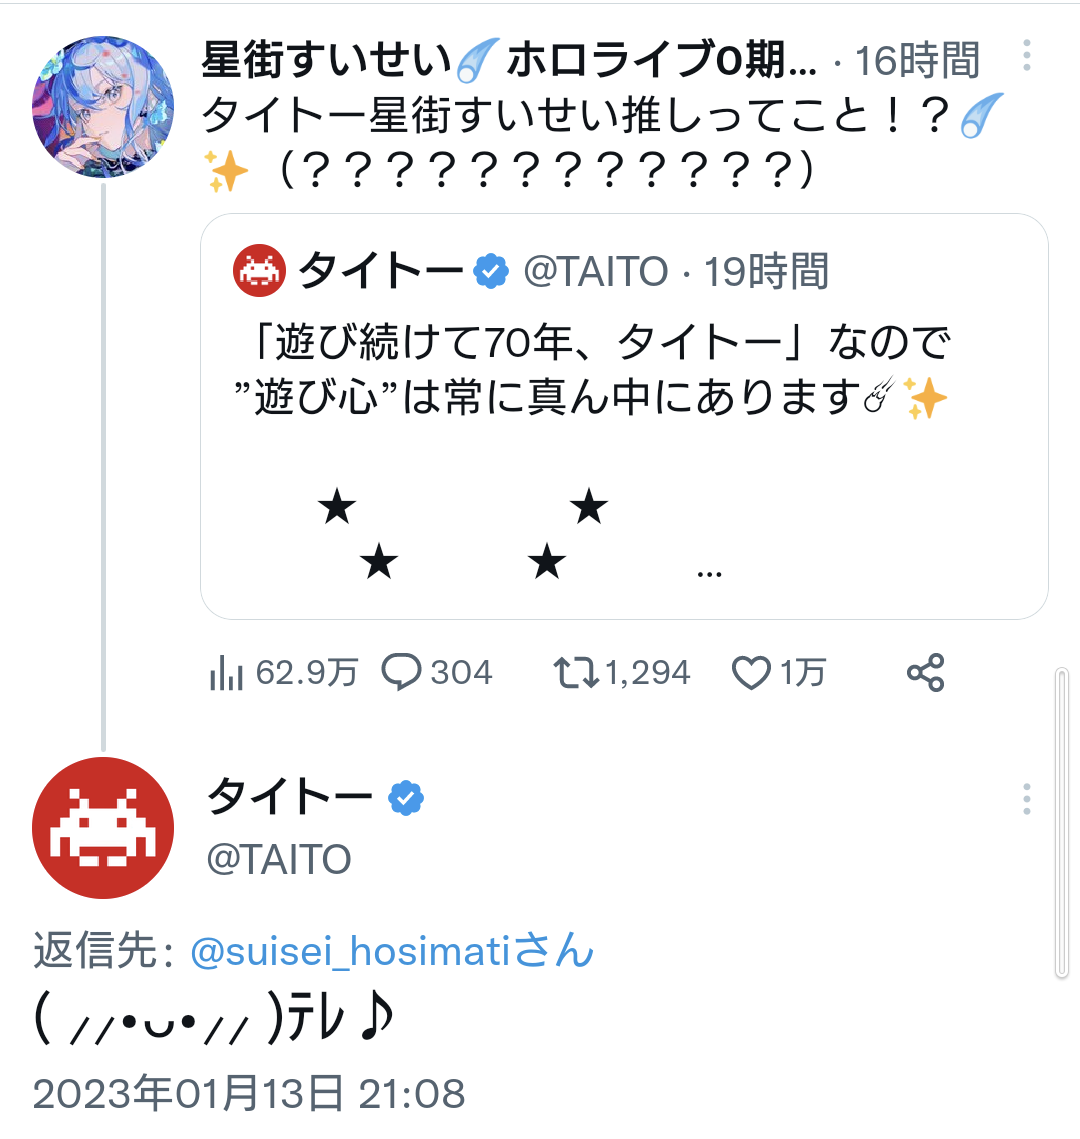Like the tweet via the heart icon
Image resolution: width=1080 pixels, height=1139 pixels.
click(751, 674)
